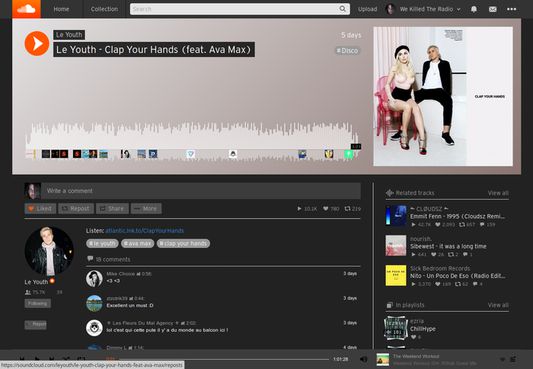Open atlantic.lnk.to/ClapYourHands link
Image resolution: width=533 pixels, height=369 pixels.
(144, 231)
